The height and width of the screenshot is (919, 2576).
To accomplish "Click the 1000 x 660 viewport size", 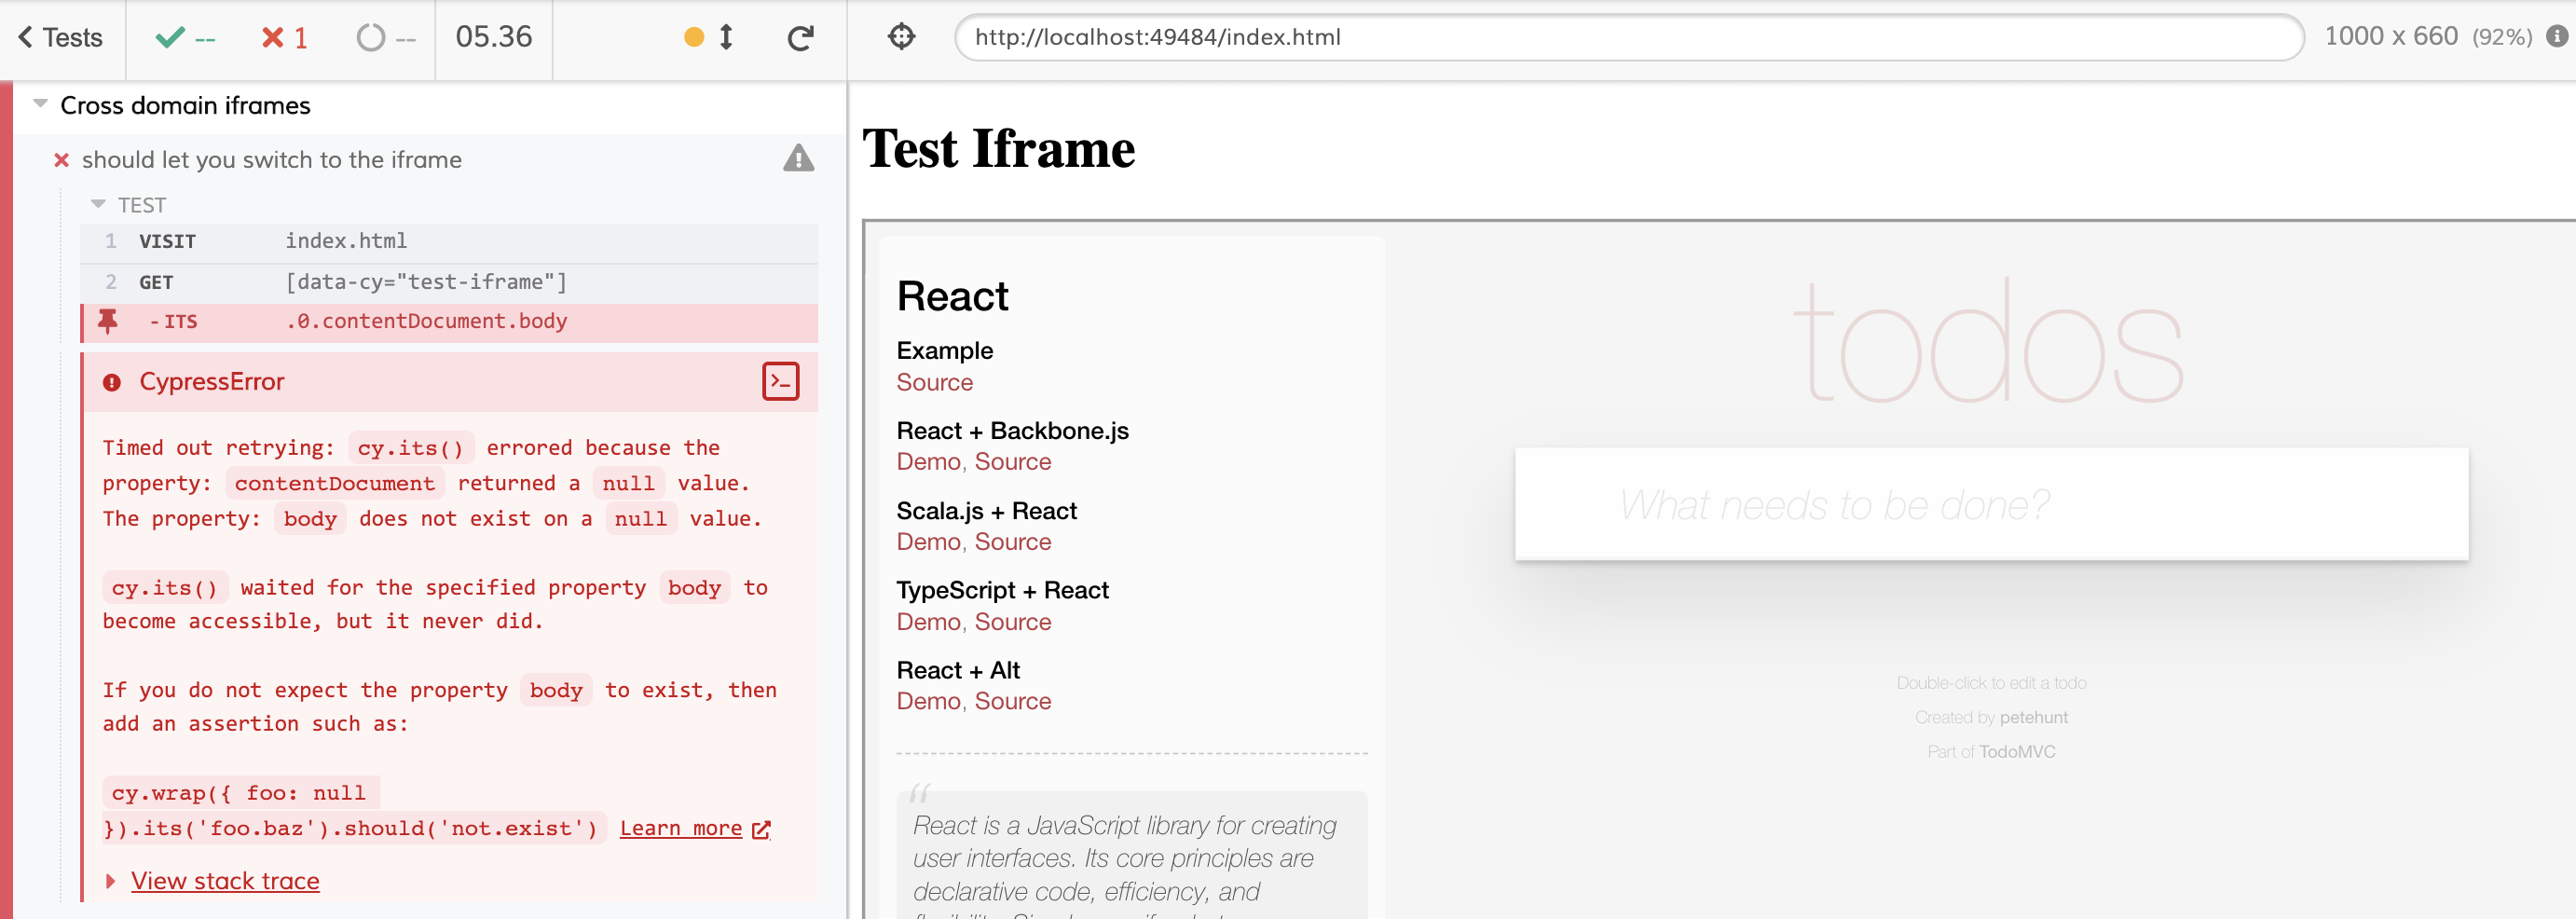I will pos(2391,36).
